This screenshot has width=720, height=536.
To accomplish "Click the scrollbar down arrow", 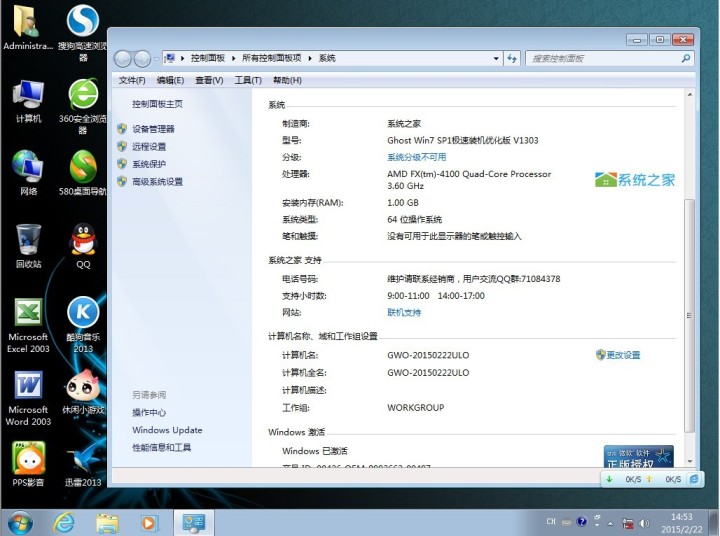I will click(690, 461).
